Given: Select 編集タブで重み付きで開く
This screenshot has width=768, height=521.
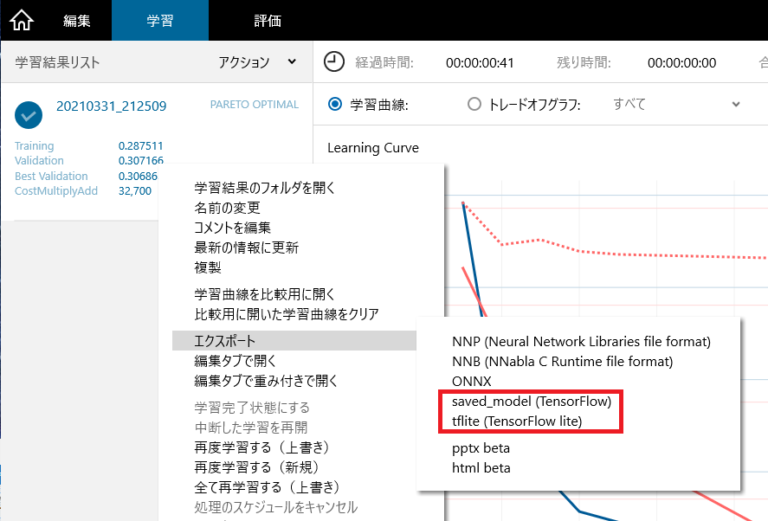Looking at the screenshot, I should tap(266, 381).
